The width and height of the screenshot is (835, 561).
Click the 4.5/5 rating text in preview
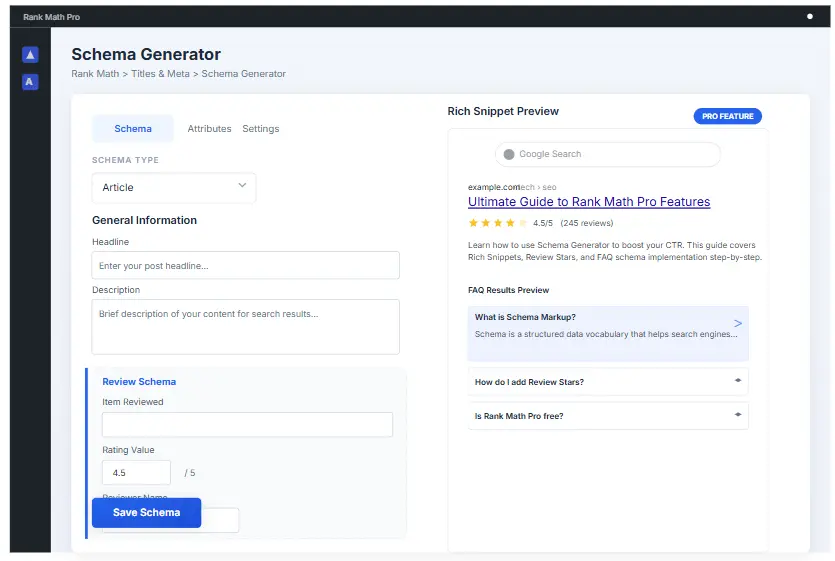coord(543,223)
